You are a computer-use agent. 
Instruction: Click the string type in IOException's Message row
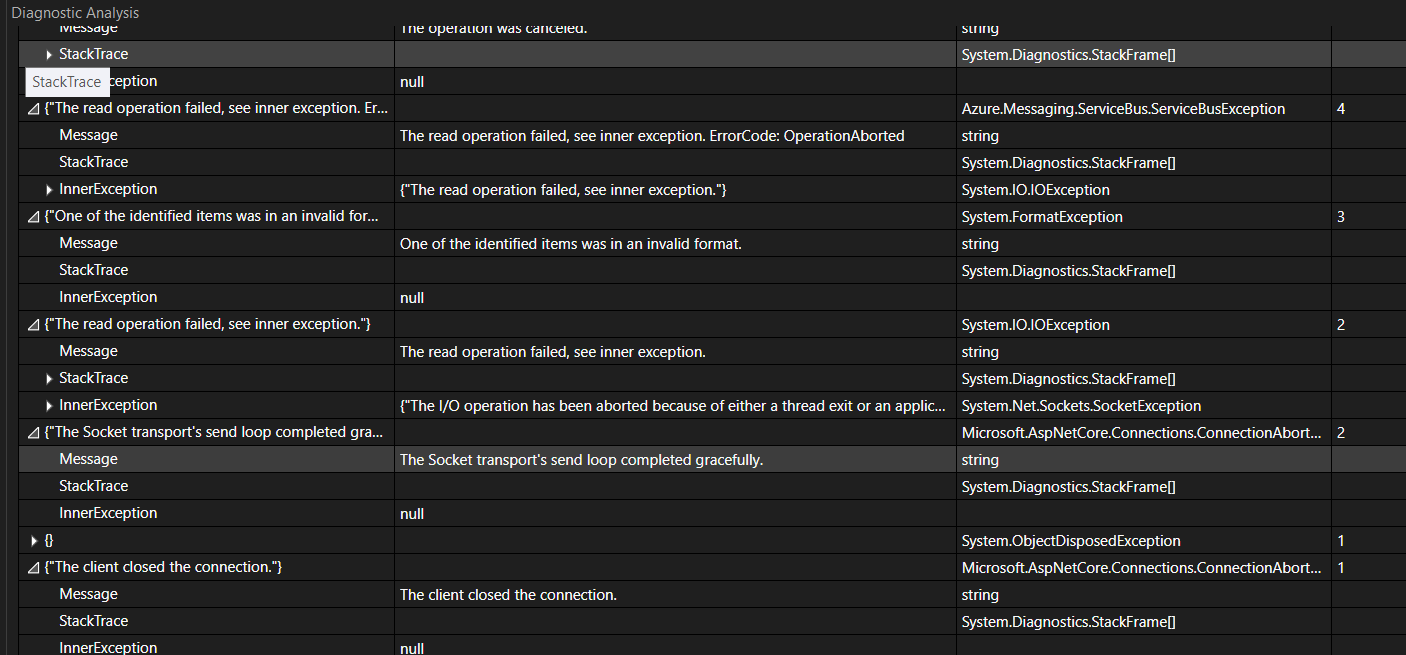980,352
